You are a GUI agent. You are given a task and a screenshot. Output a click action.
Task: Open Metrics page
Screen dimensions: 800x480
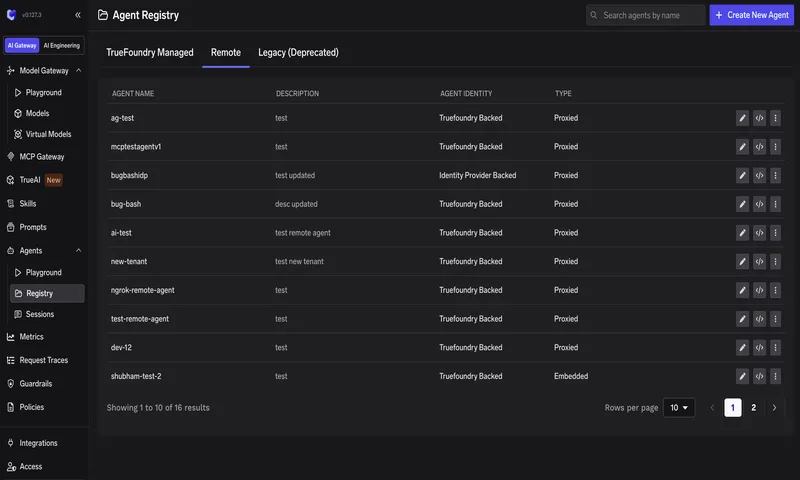coord(31,337)
